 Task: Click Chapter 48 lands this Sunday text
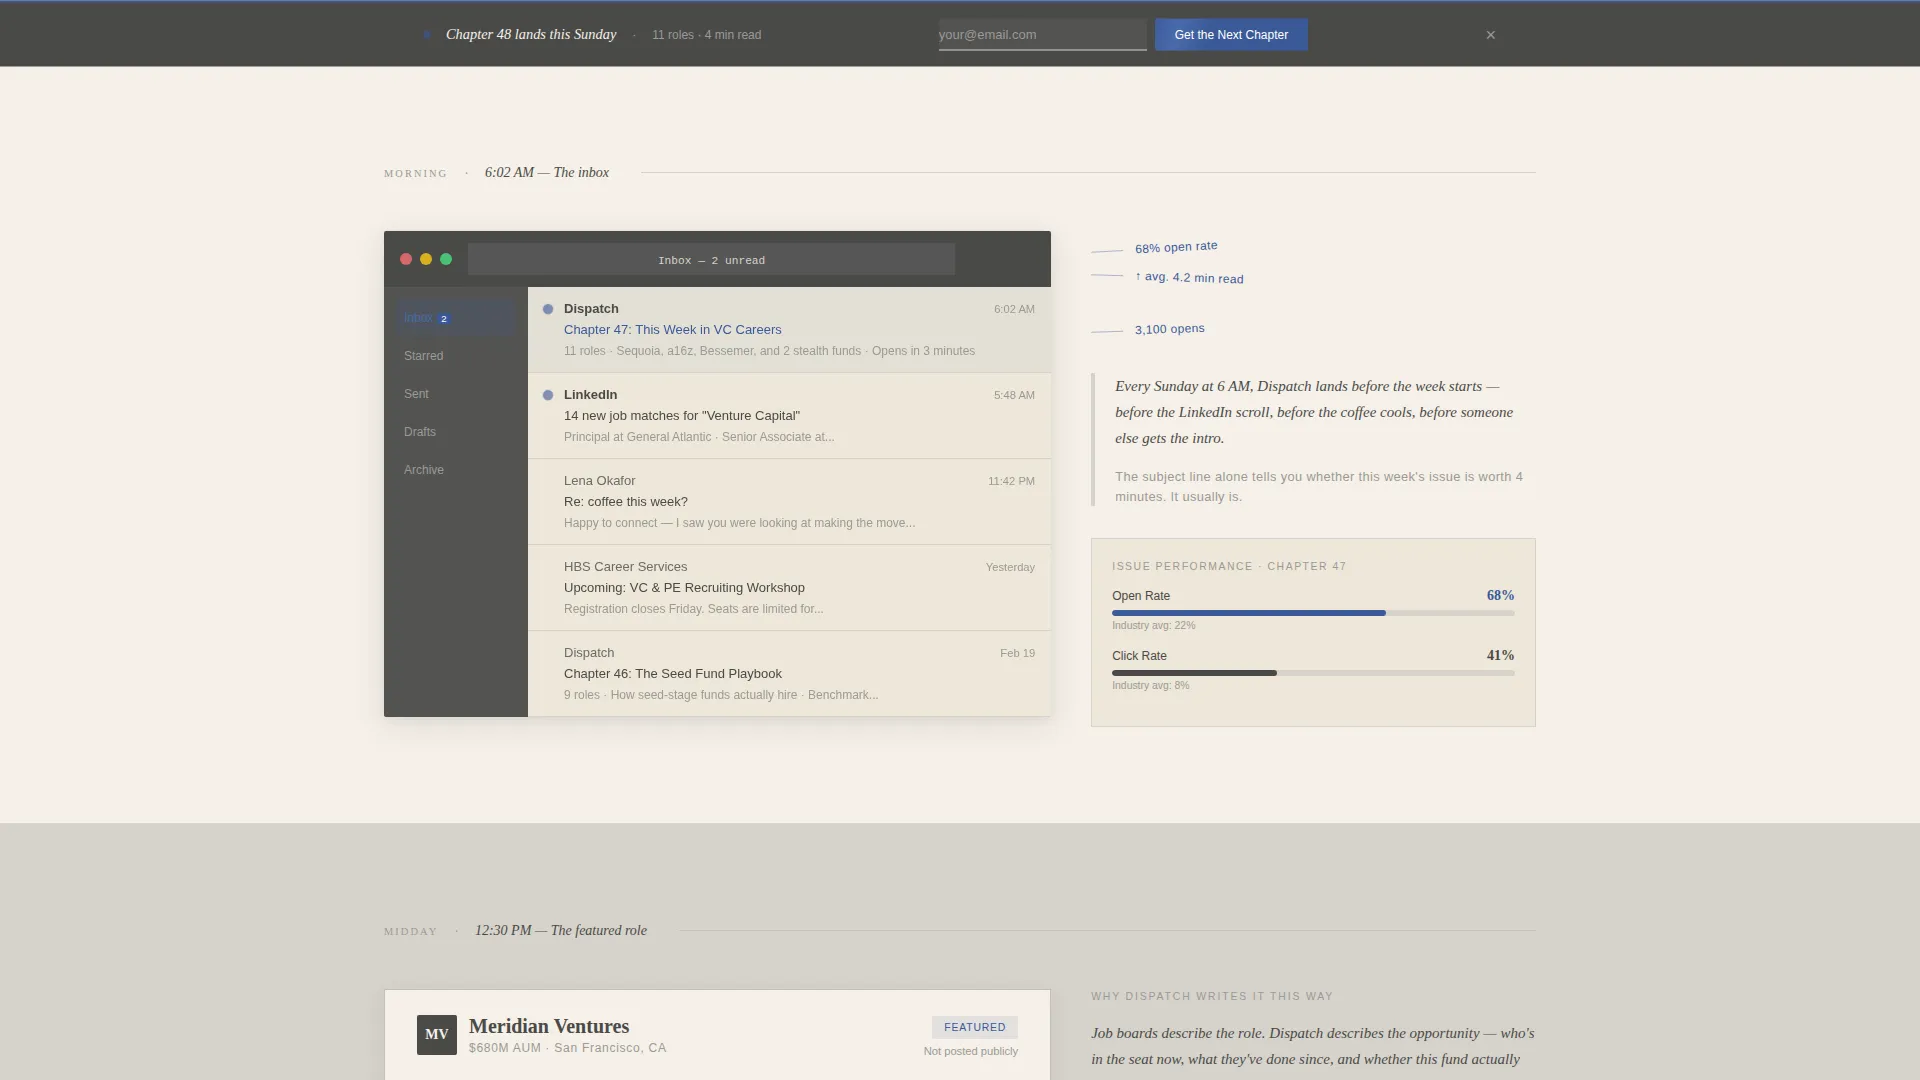tap(531, 34)
